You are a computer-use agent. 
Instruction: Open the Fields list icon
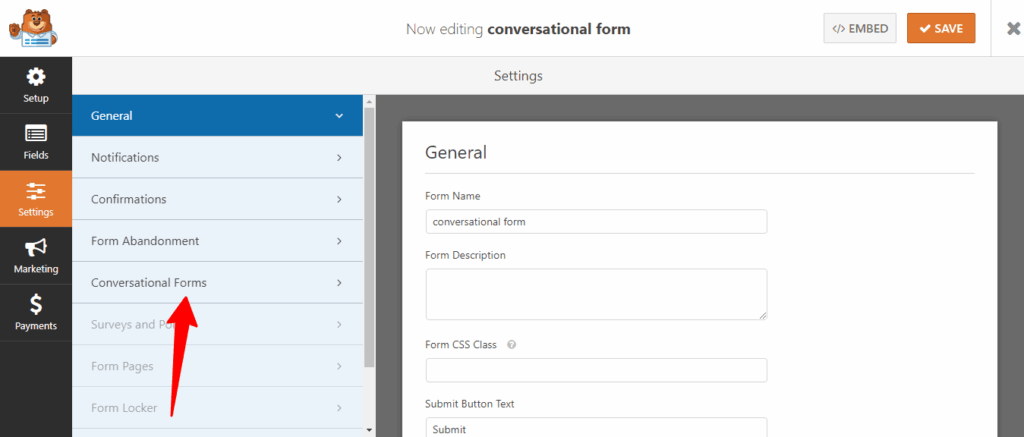(36, 134)
